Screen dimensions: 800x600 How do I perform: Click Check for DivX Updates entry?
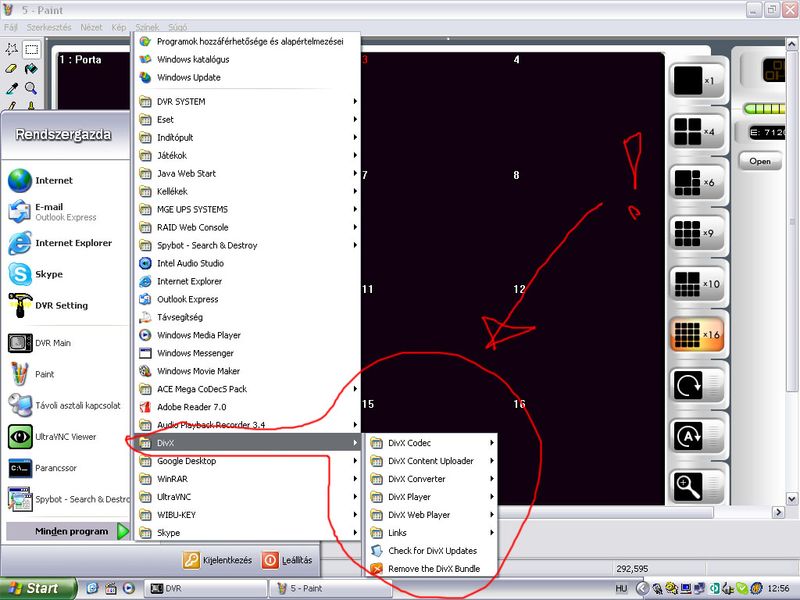pyautogui.click(x=432, y=551)
